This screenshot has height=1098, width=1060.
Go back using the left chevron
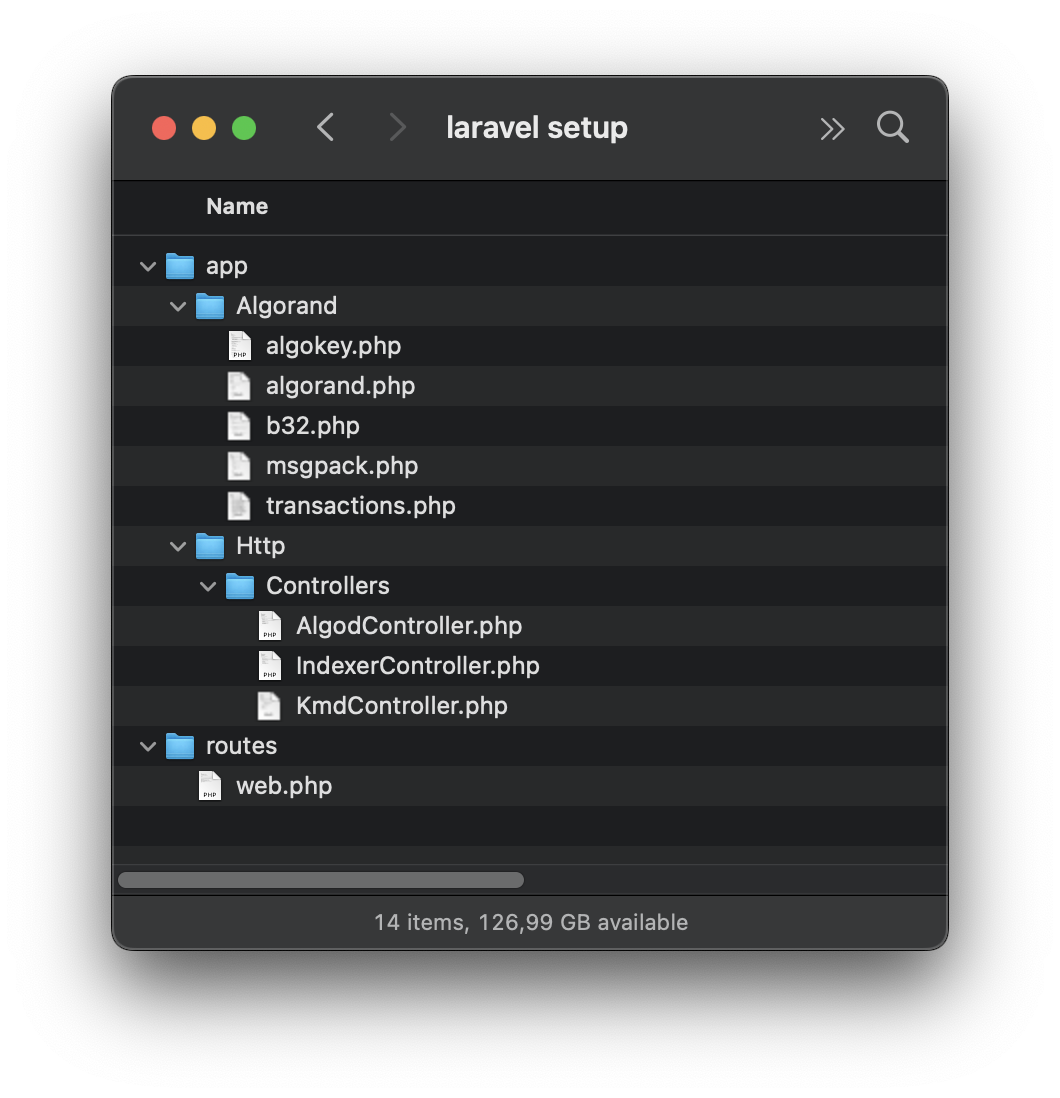coord(326,127)
